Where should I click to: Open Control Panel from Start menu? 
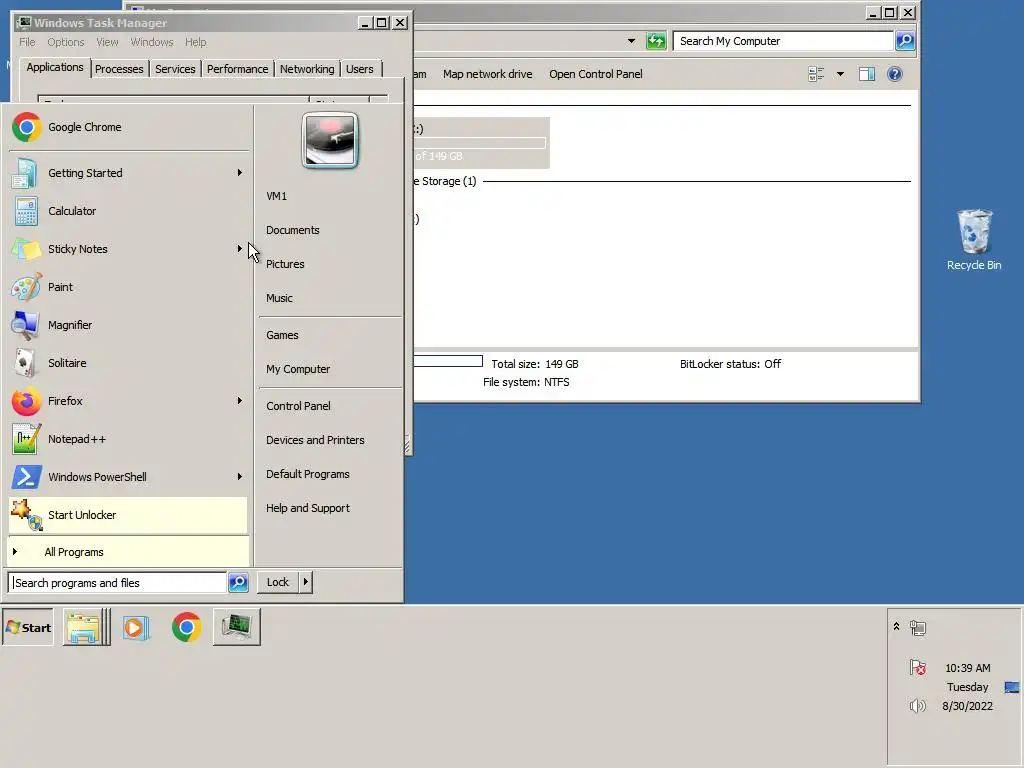[298, 406]
